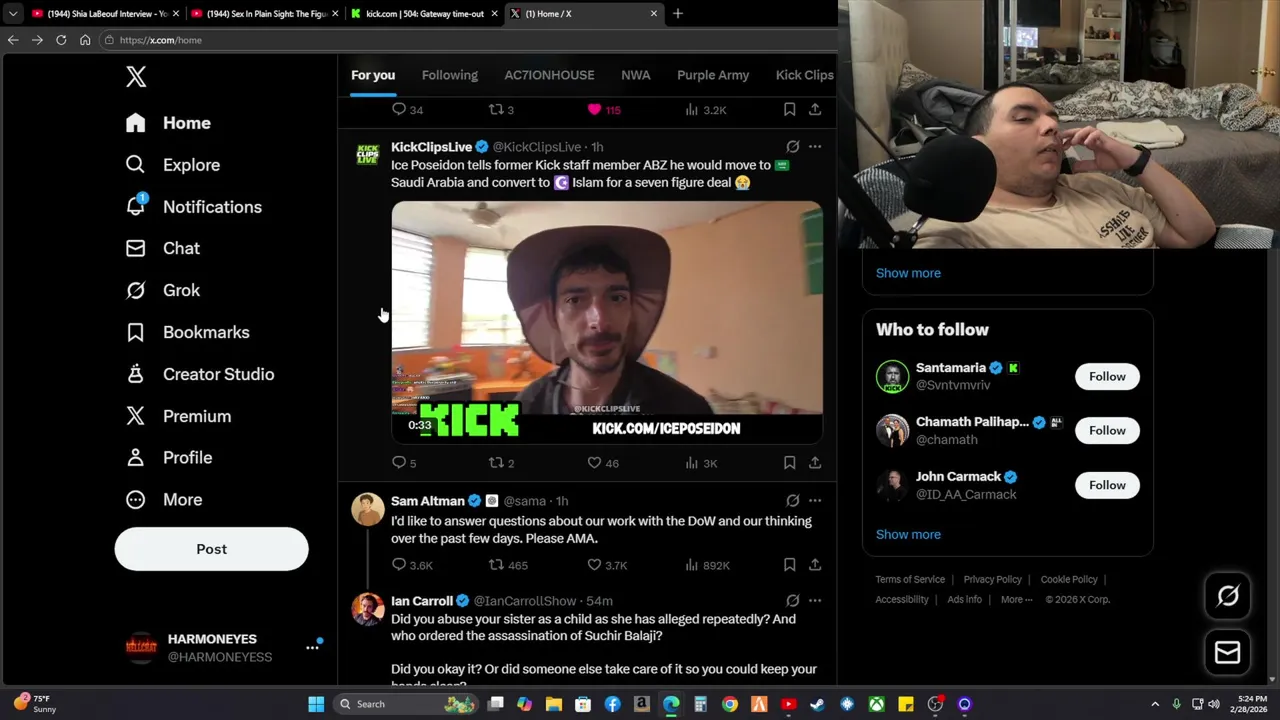Open the floating messages button

click(1227, 653)
